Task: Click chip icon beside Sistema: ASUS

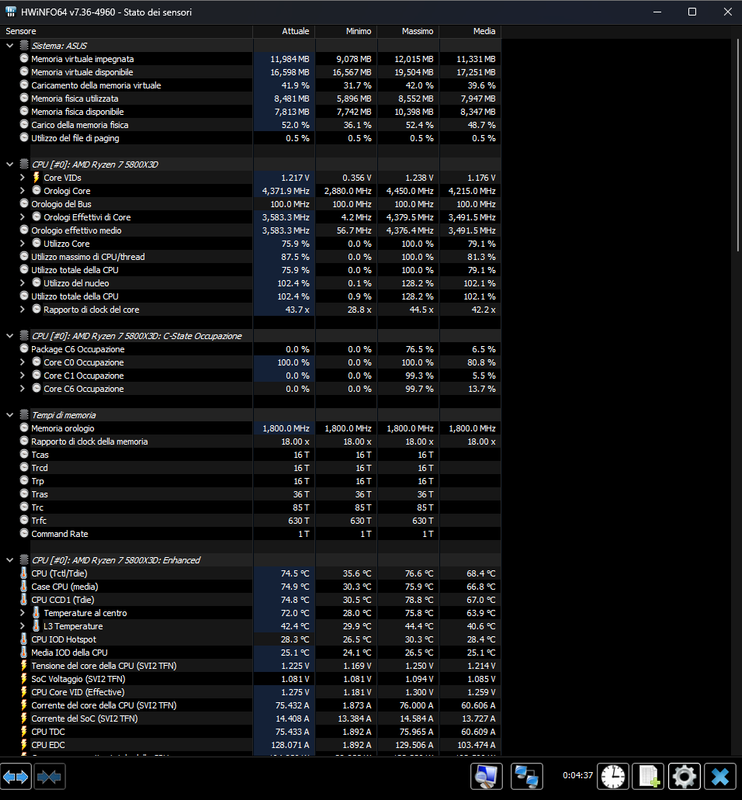Action: pos(24,45)
